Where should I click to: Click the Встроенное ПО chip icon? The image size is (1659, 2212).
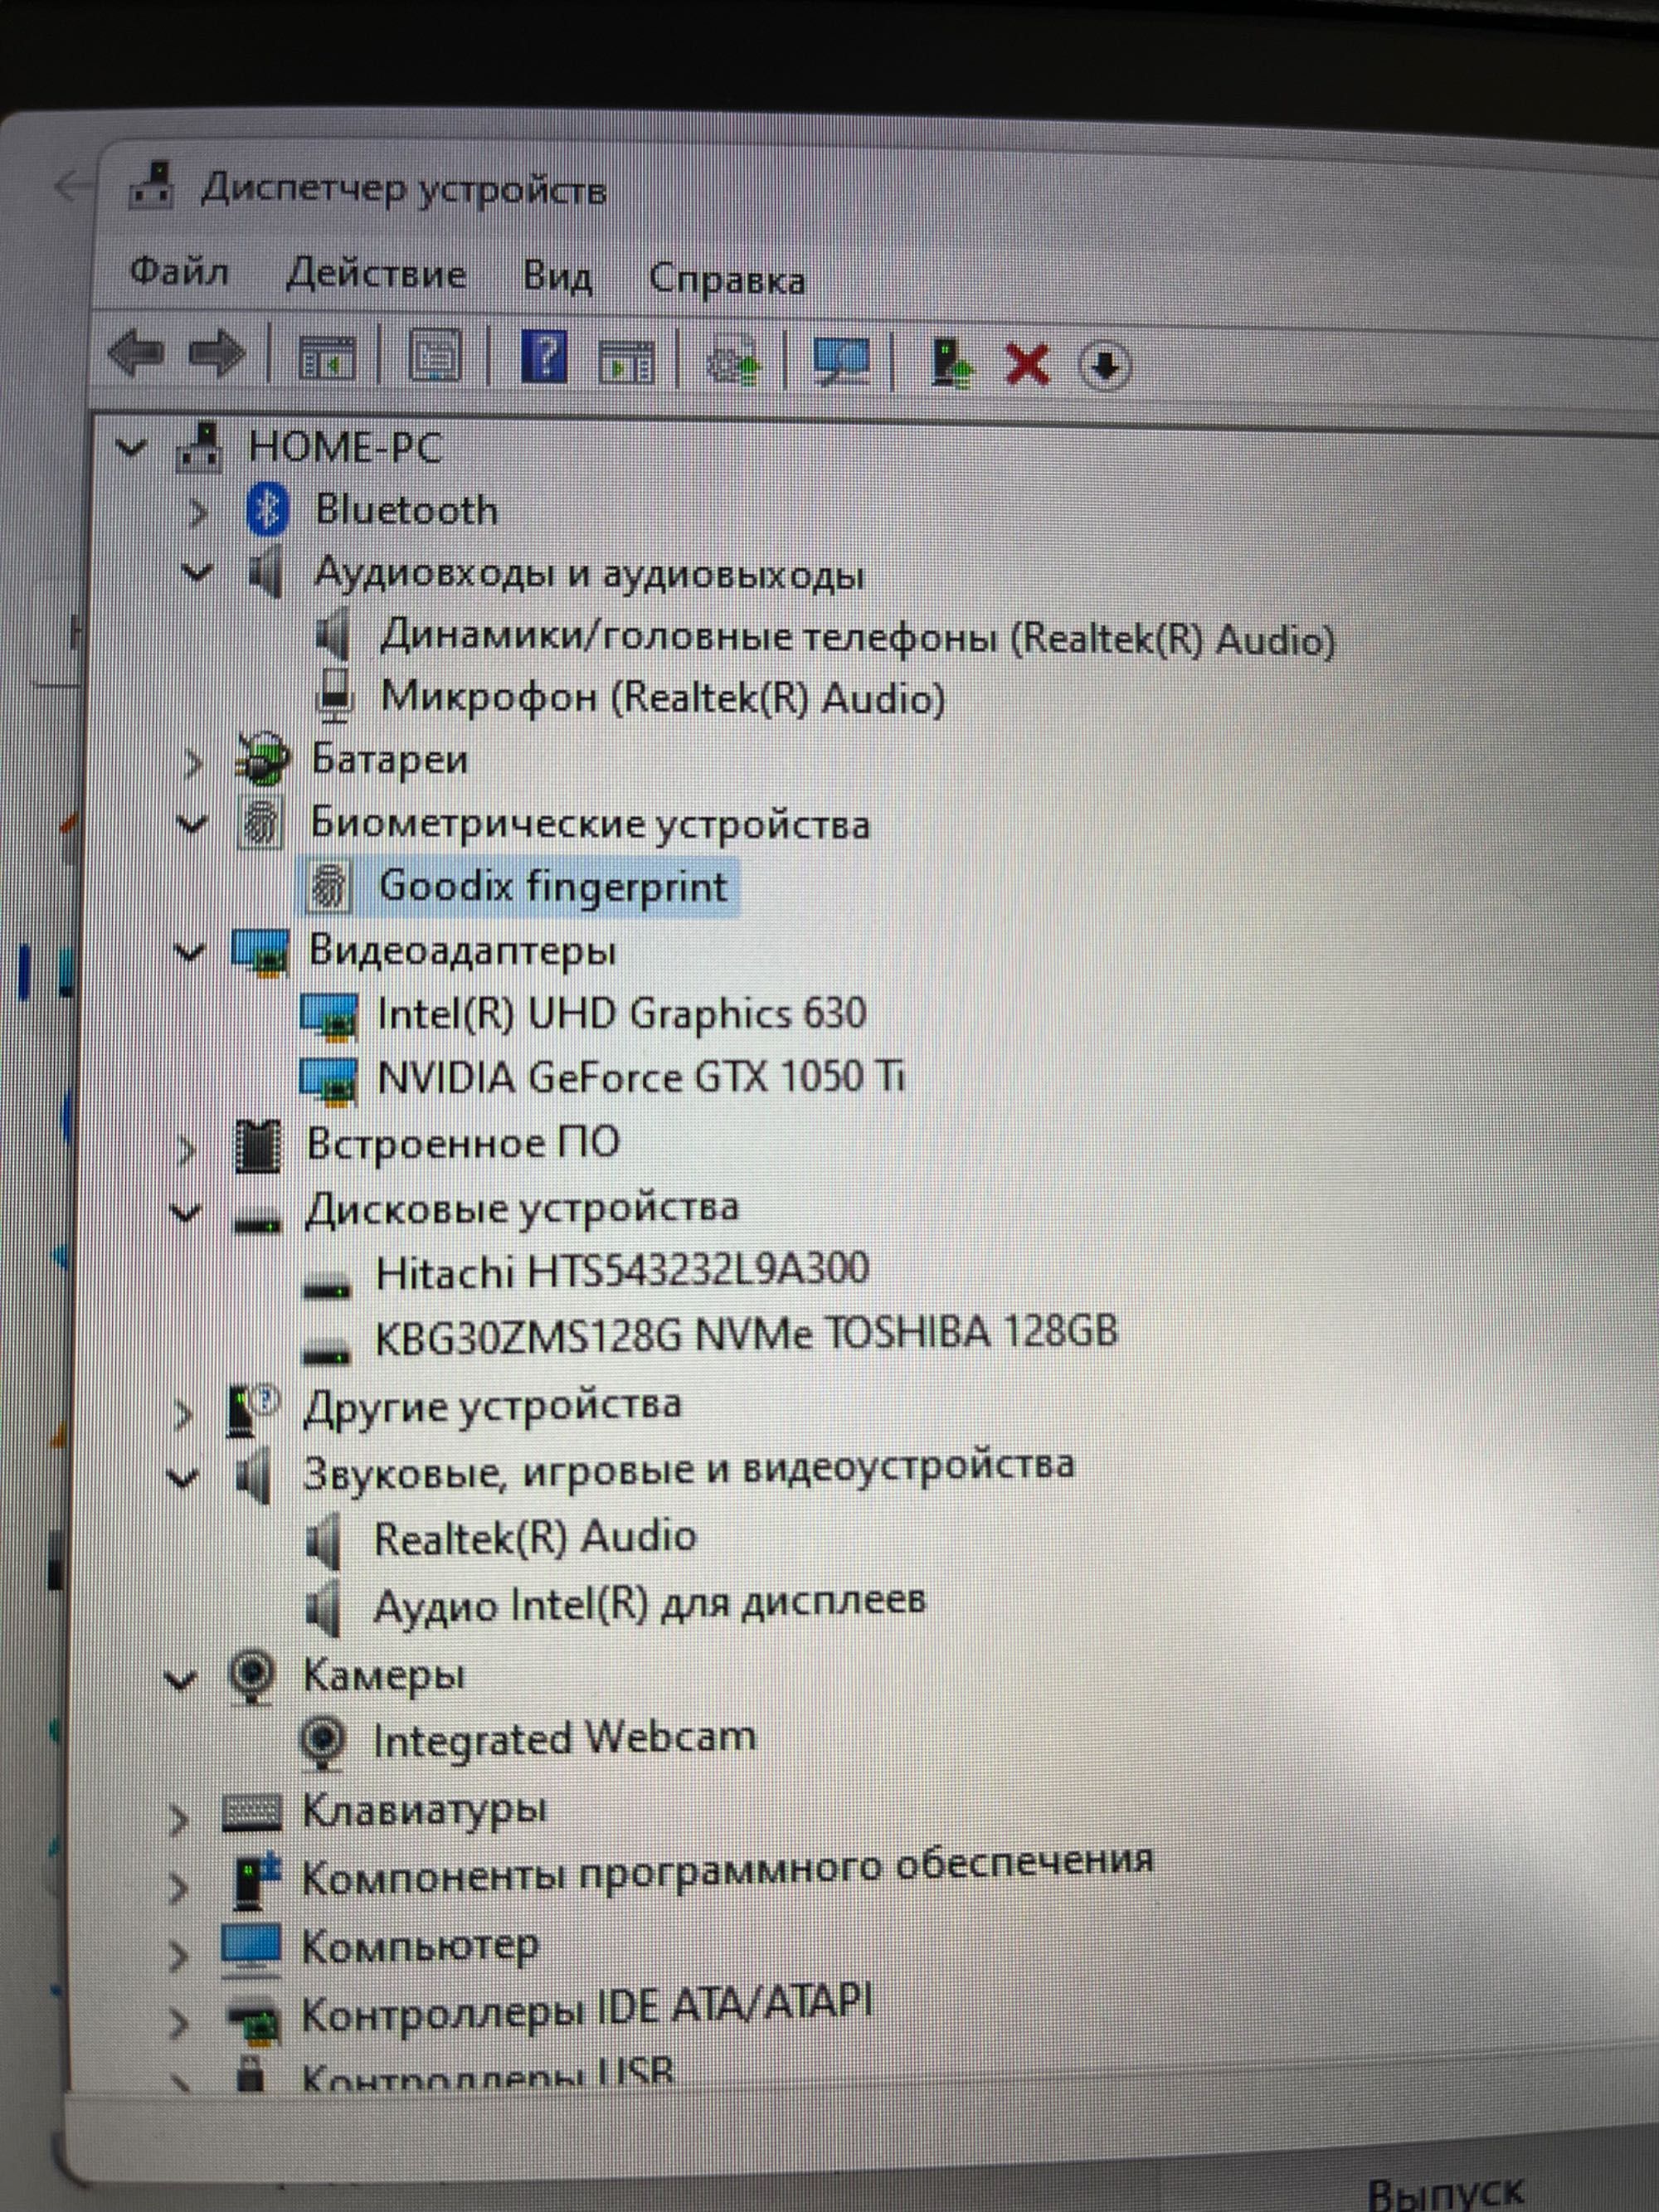[x=258, y=1147]
